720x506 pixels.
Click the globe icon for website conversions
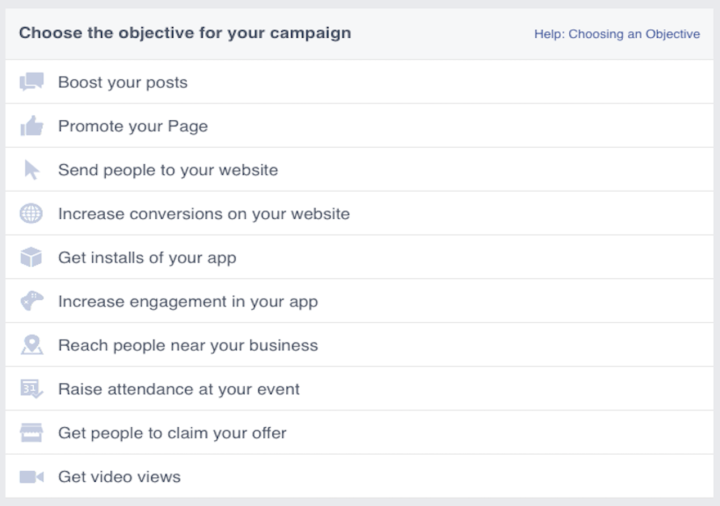pyautogui.click(x=31, y=214)
